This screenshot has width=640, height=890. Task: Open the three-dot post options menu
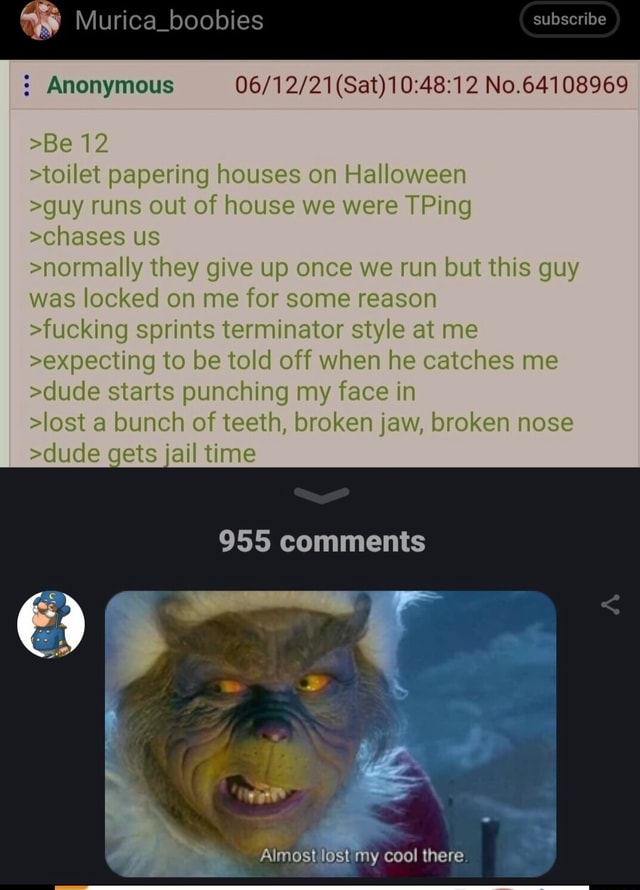[x=26, y=85]
